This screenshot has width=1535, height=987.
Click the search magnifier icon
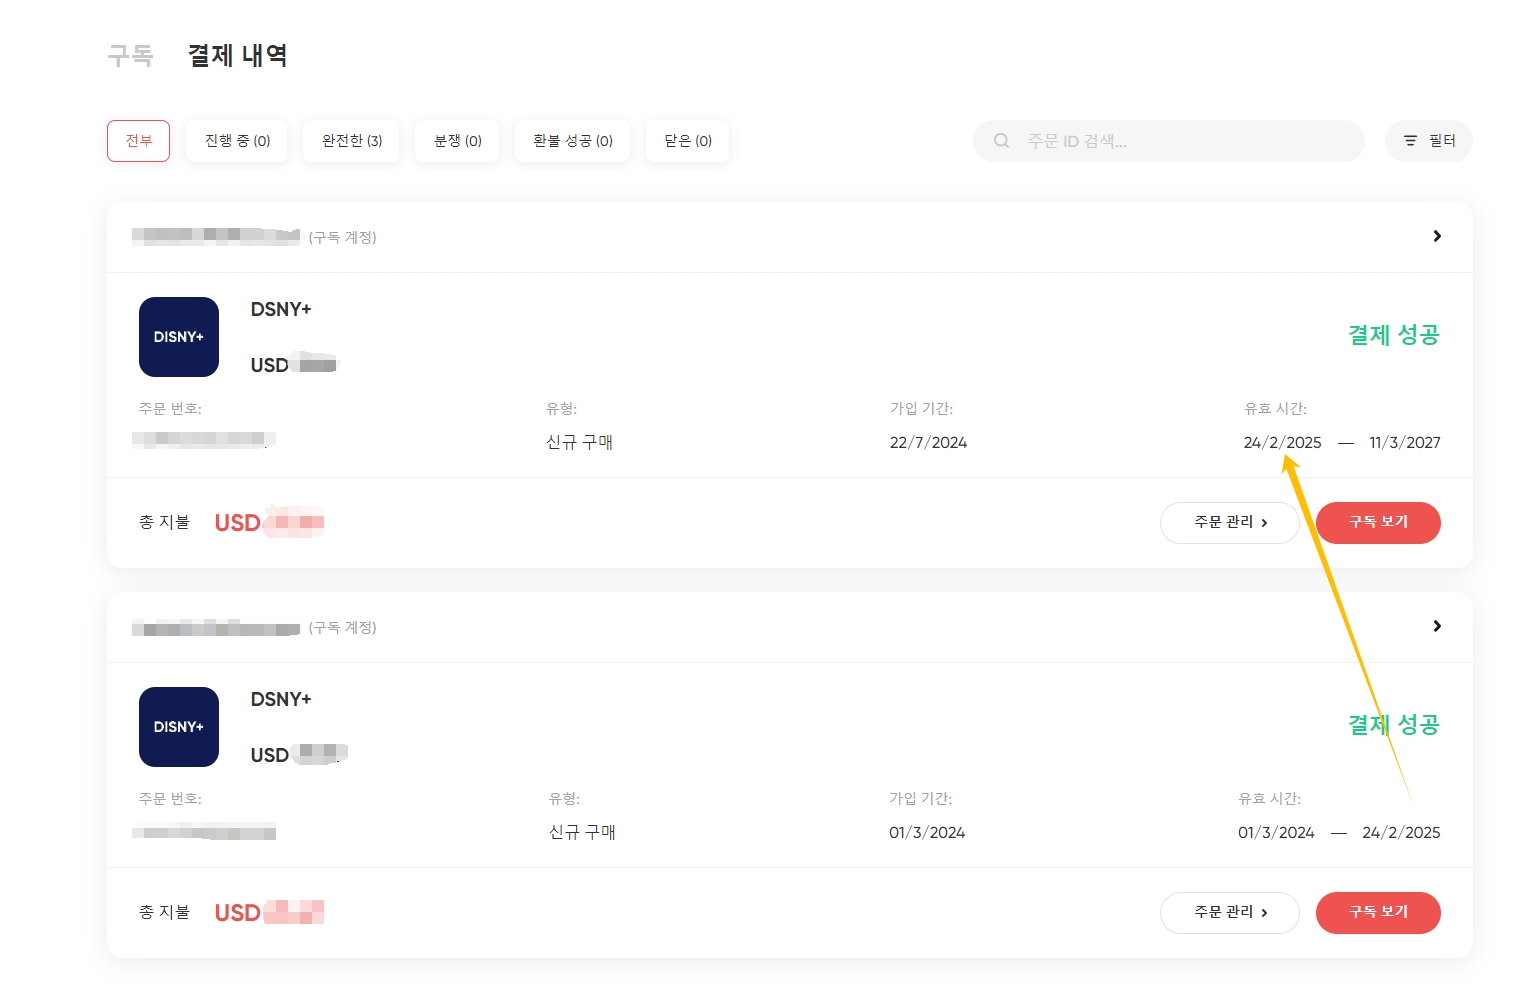(1001, 141)
